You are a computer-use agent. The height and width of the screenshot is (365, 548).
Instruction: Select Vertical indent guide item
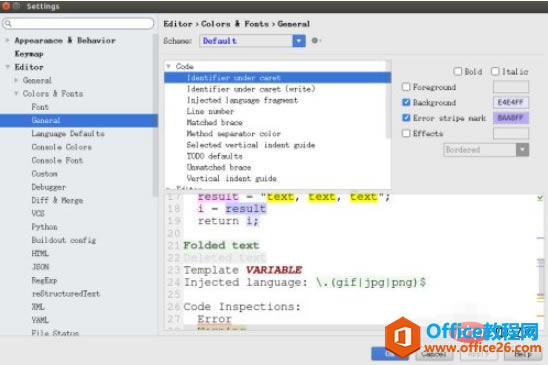231,178
